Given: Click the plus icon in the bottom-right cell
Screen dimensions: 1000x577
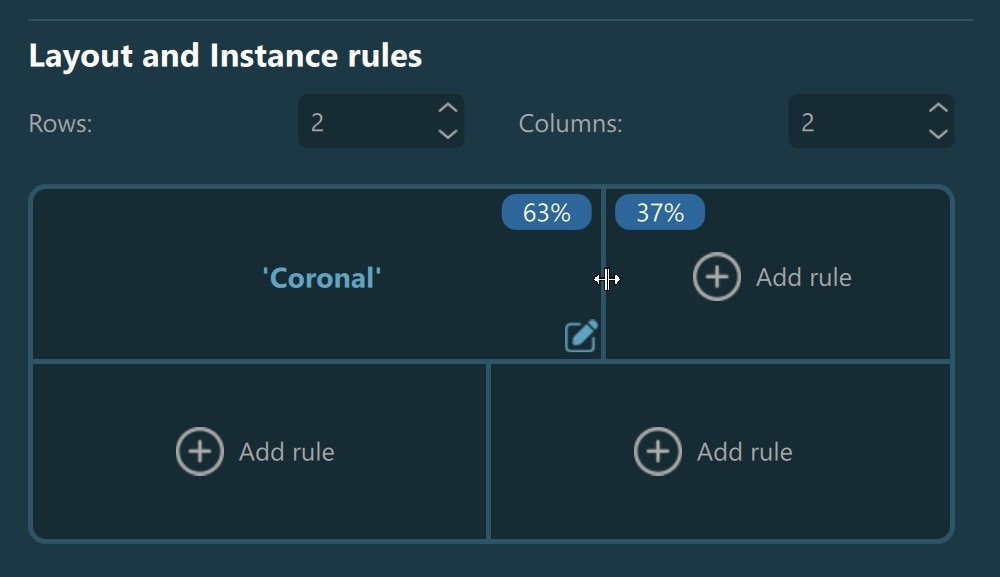Looking at the screenshot, I should (x=658, y=452).
